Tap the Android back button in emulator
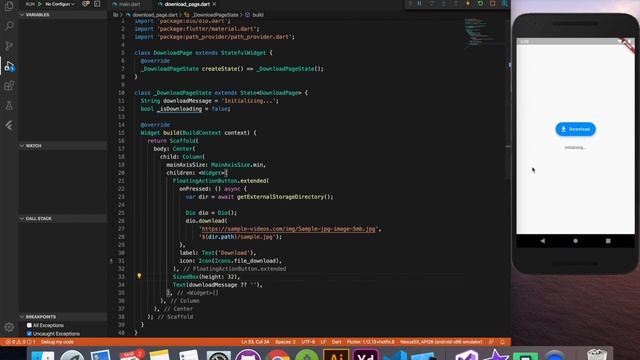Screen dimensions: 640x360 [x=542, y=241]
